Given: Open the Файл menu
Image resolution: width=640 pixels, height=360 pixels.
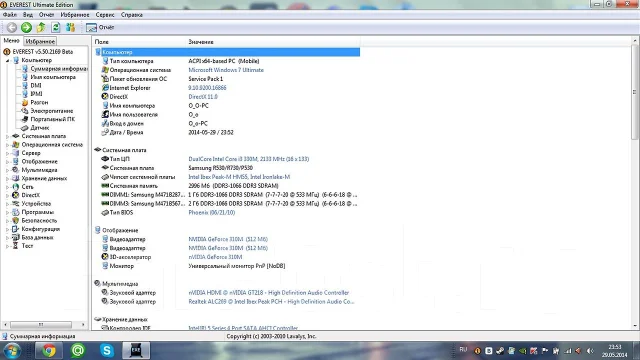Looking at the screenshot, I should [x=10, y=15].
